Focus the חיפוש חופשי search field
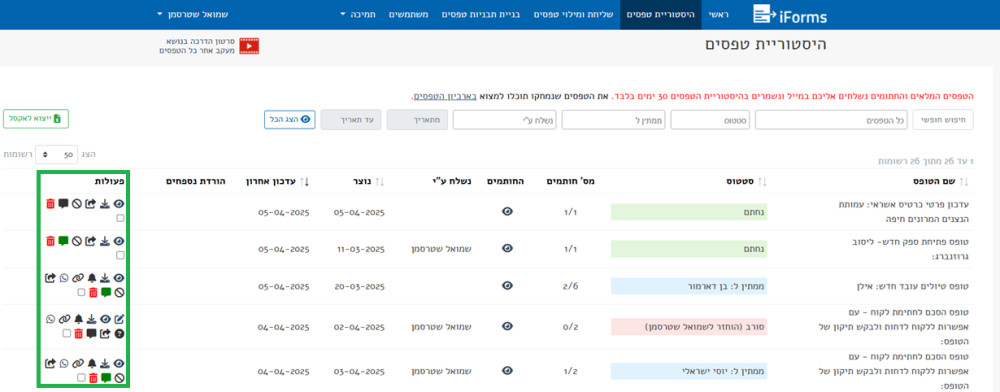 pyautogui.click(x=943, y=120)
